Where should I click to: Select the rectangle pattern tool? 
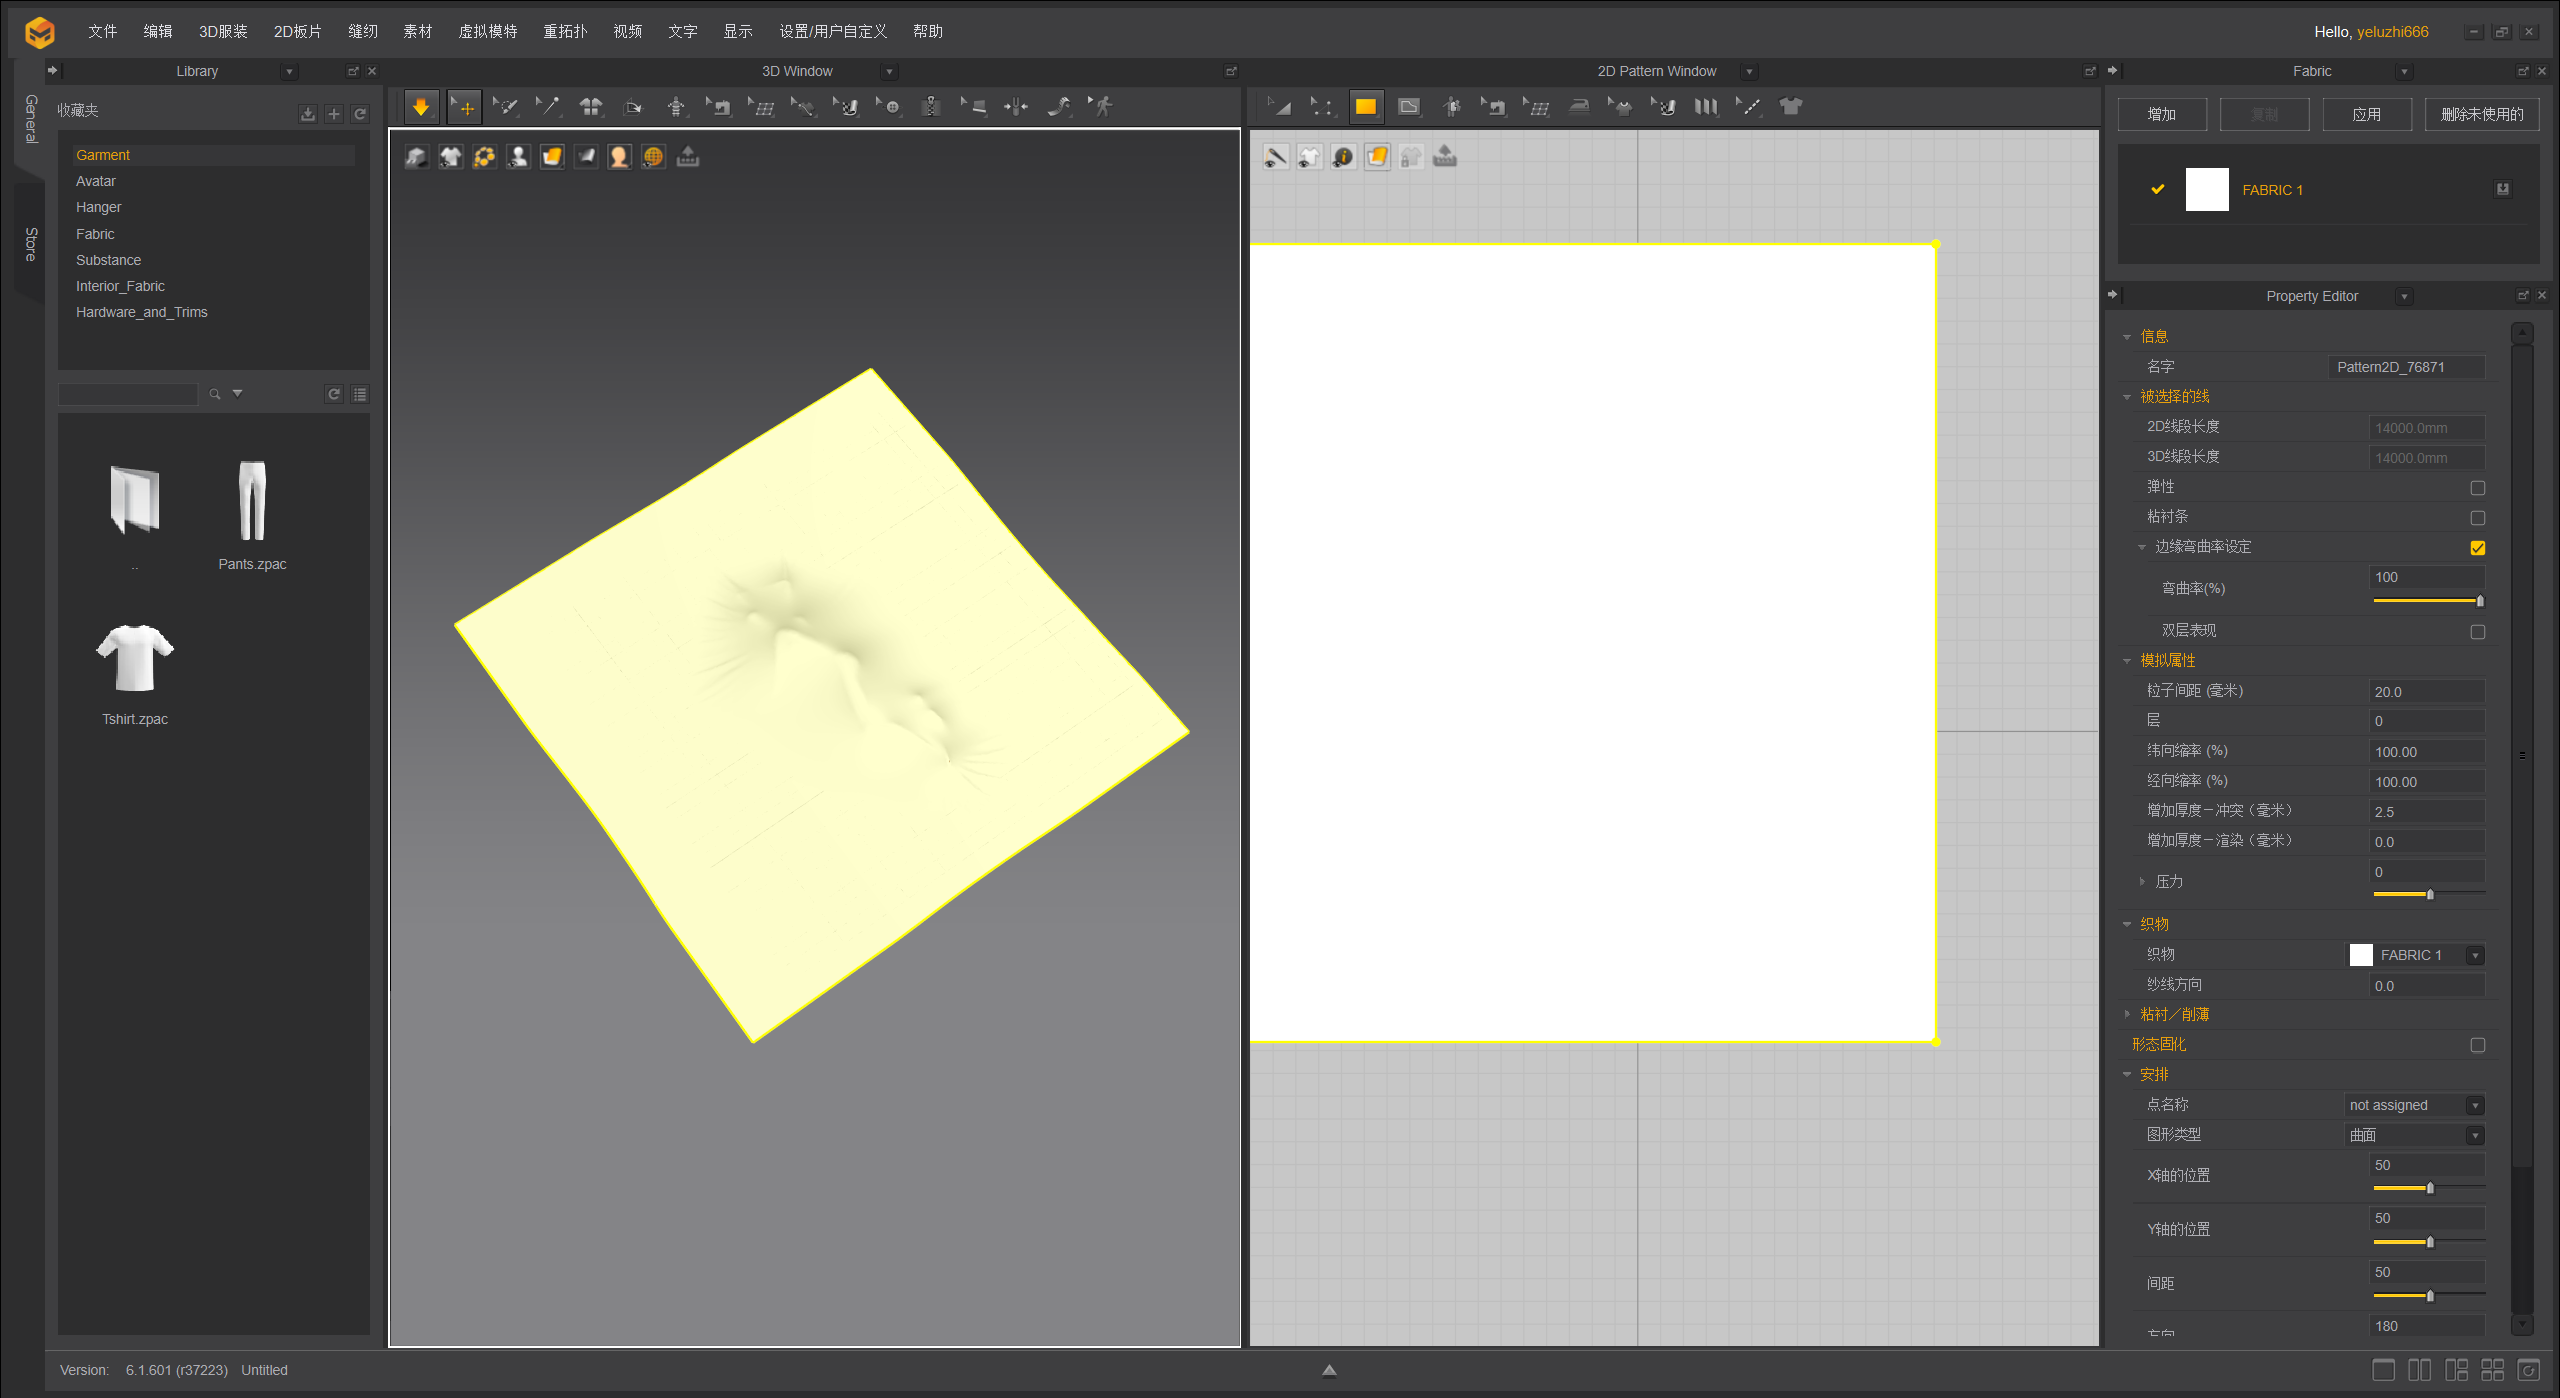click(1365, 107)
